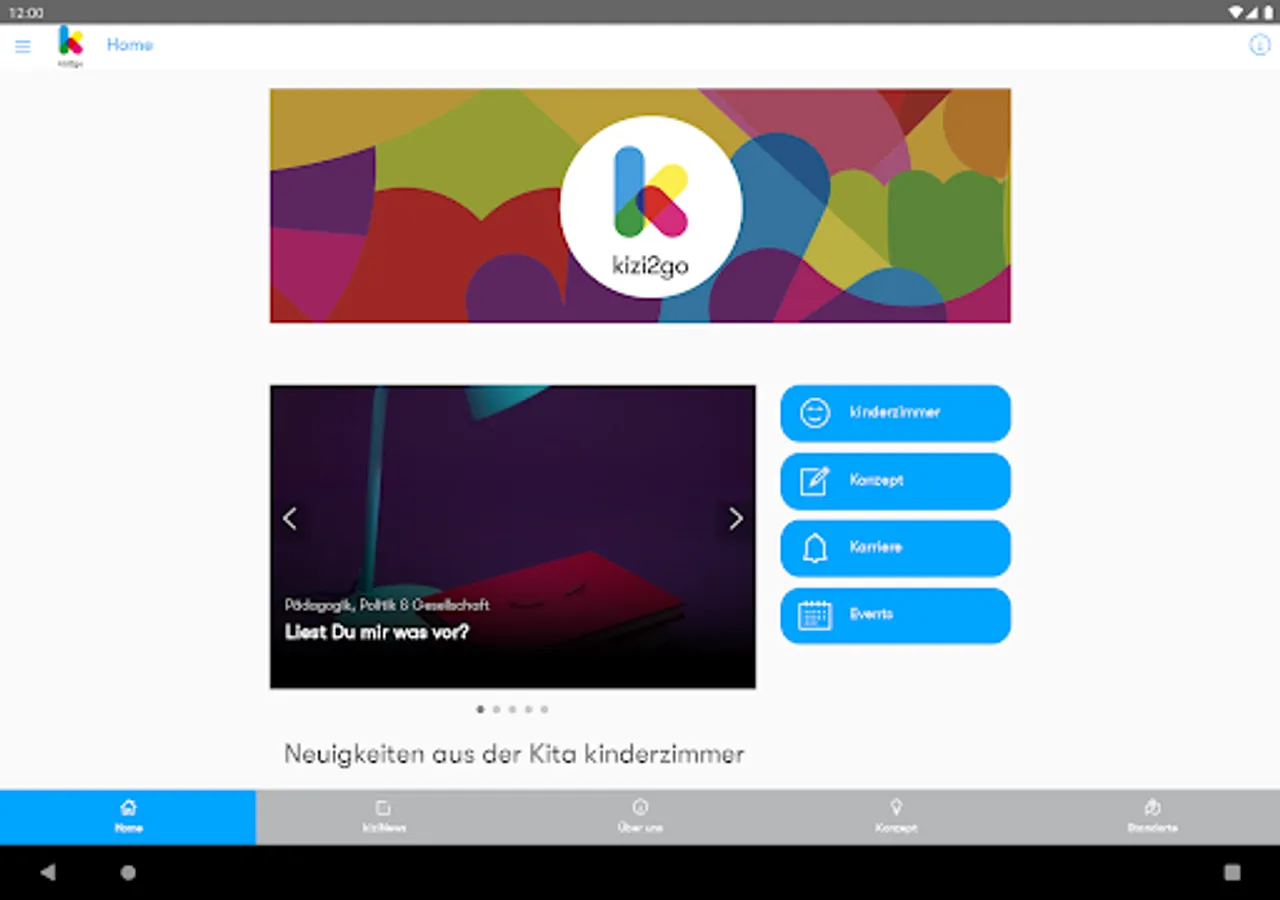
Task: Jump to second carousel dot
Action: 496,709
